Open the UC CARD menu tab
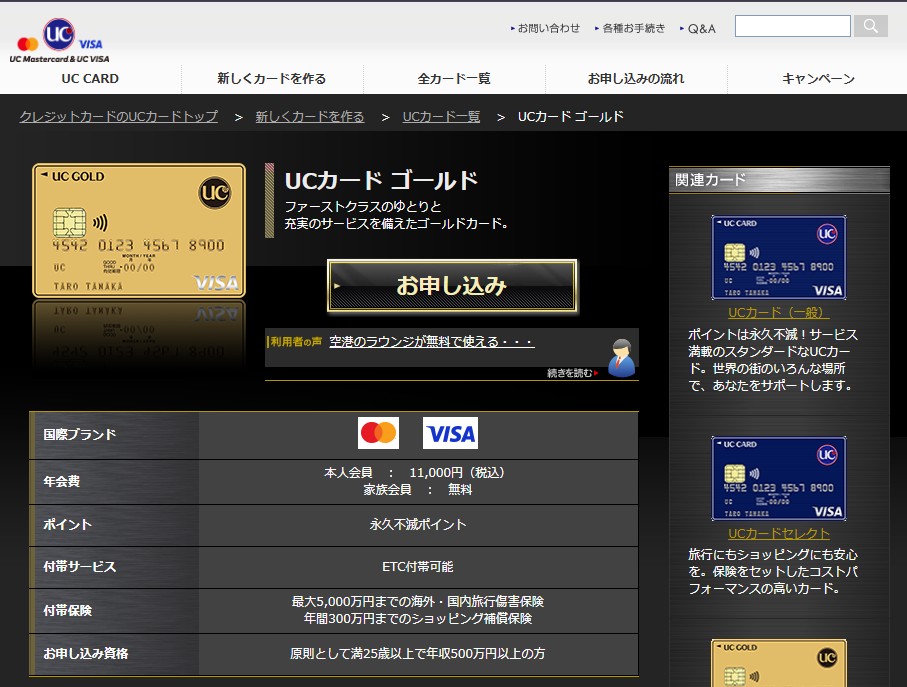This screenshot has height=687, width=907. (90, 78)
